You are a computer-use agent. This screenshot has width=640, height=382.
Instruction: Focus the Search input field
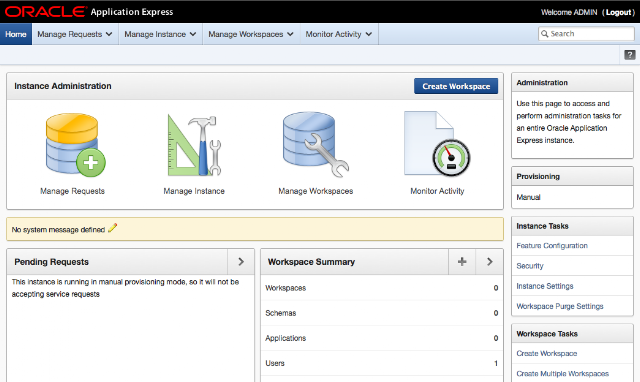(x=586, y=34)
